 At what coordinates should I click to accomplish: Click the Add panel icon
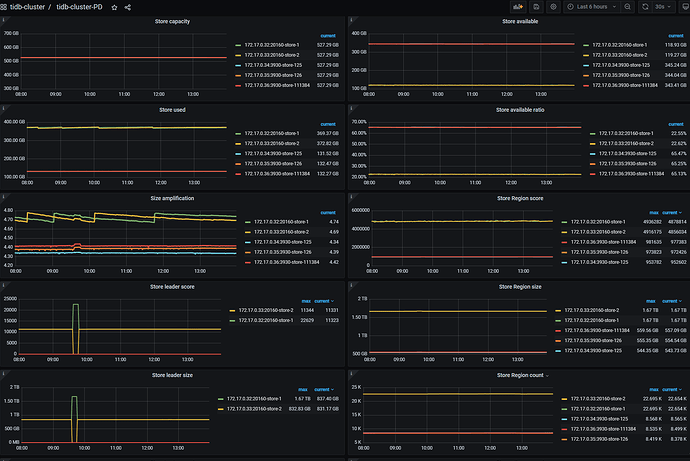(518, 7)
